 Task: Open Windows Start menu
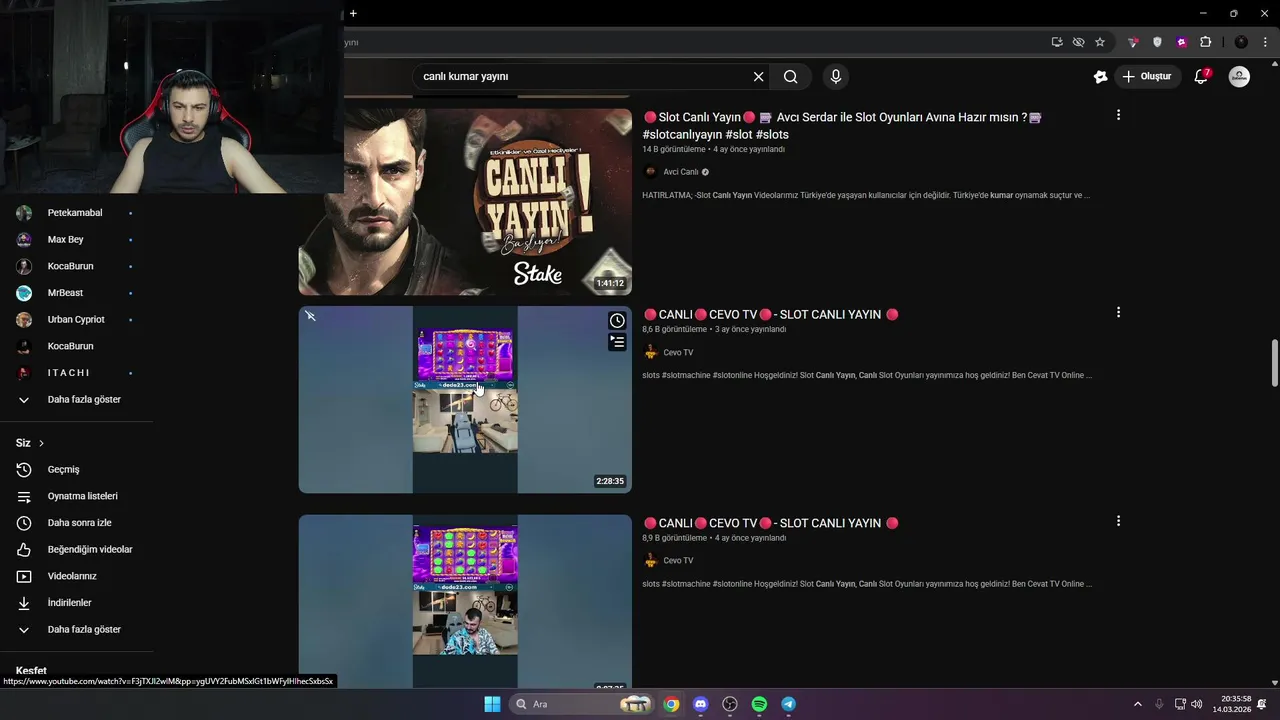pos(492,704)
